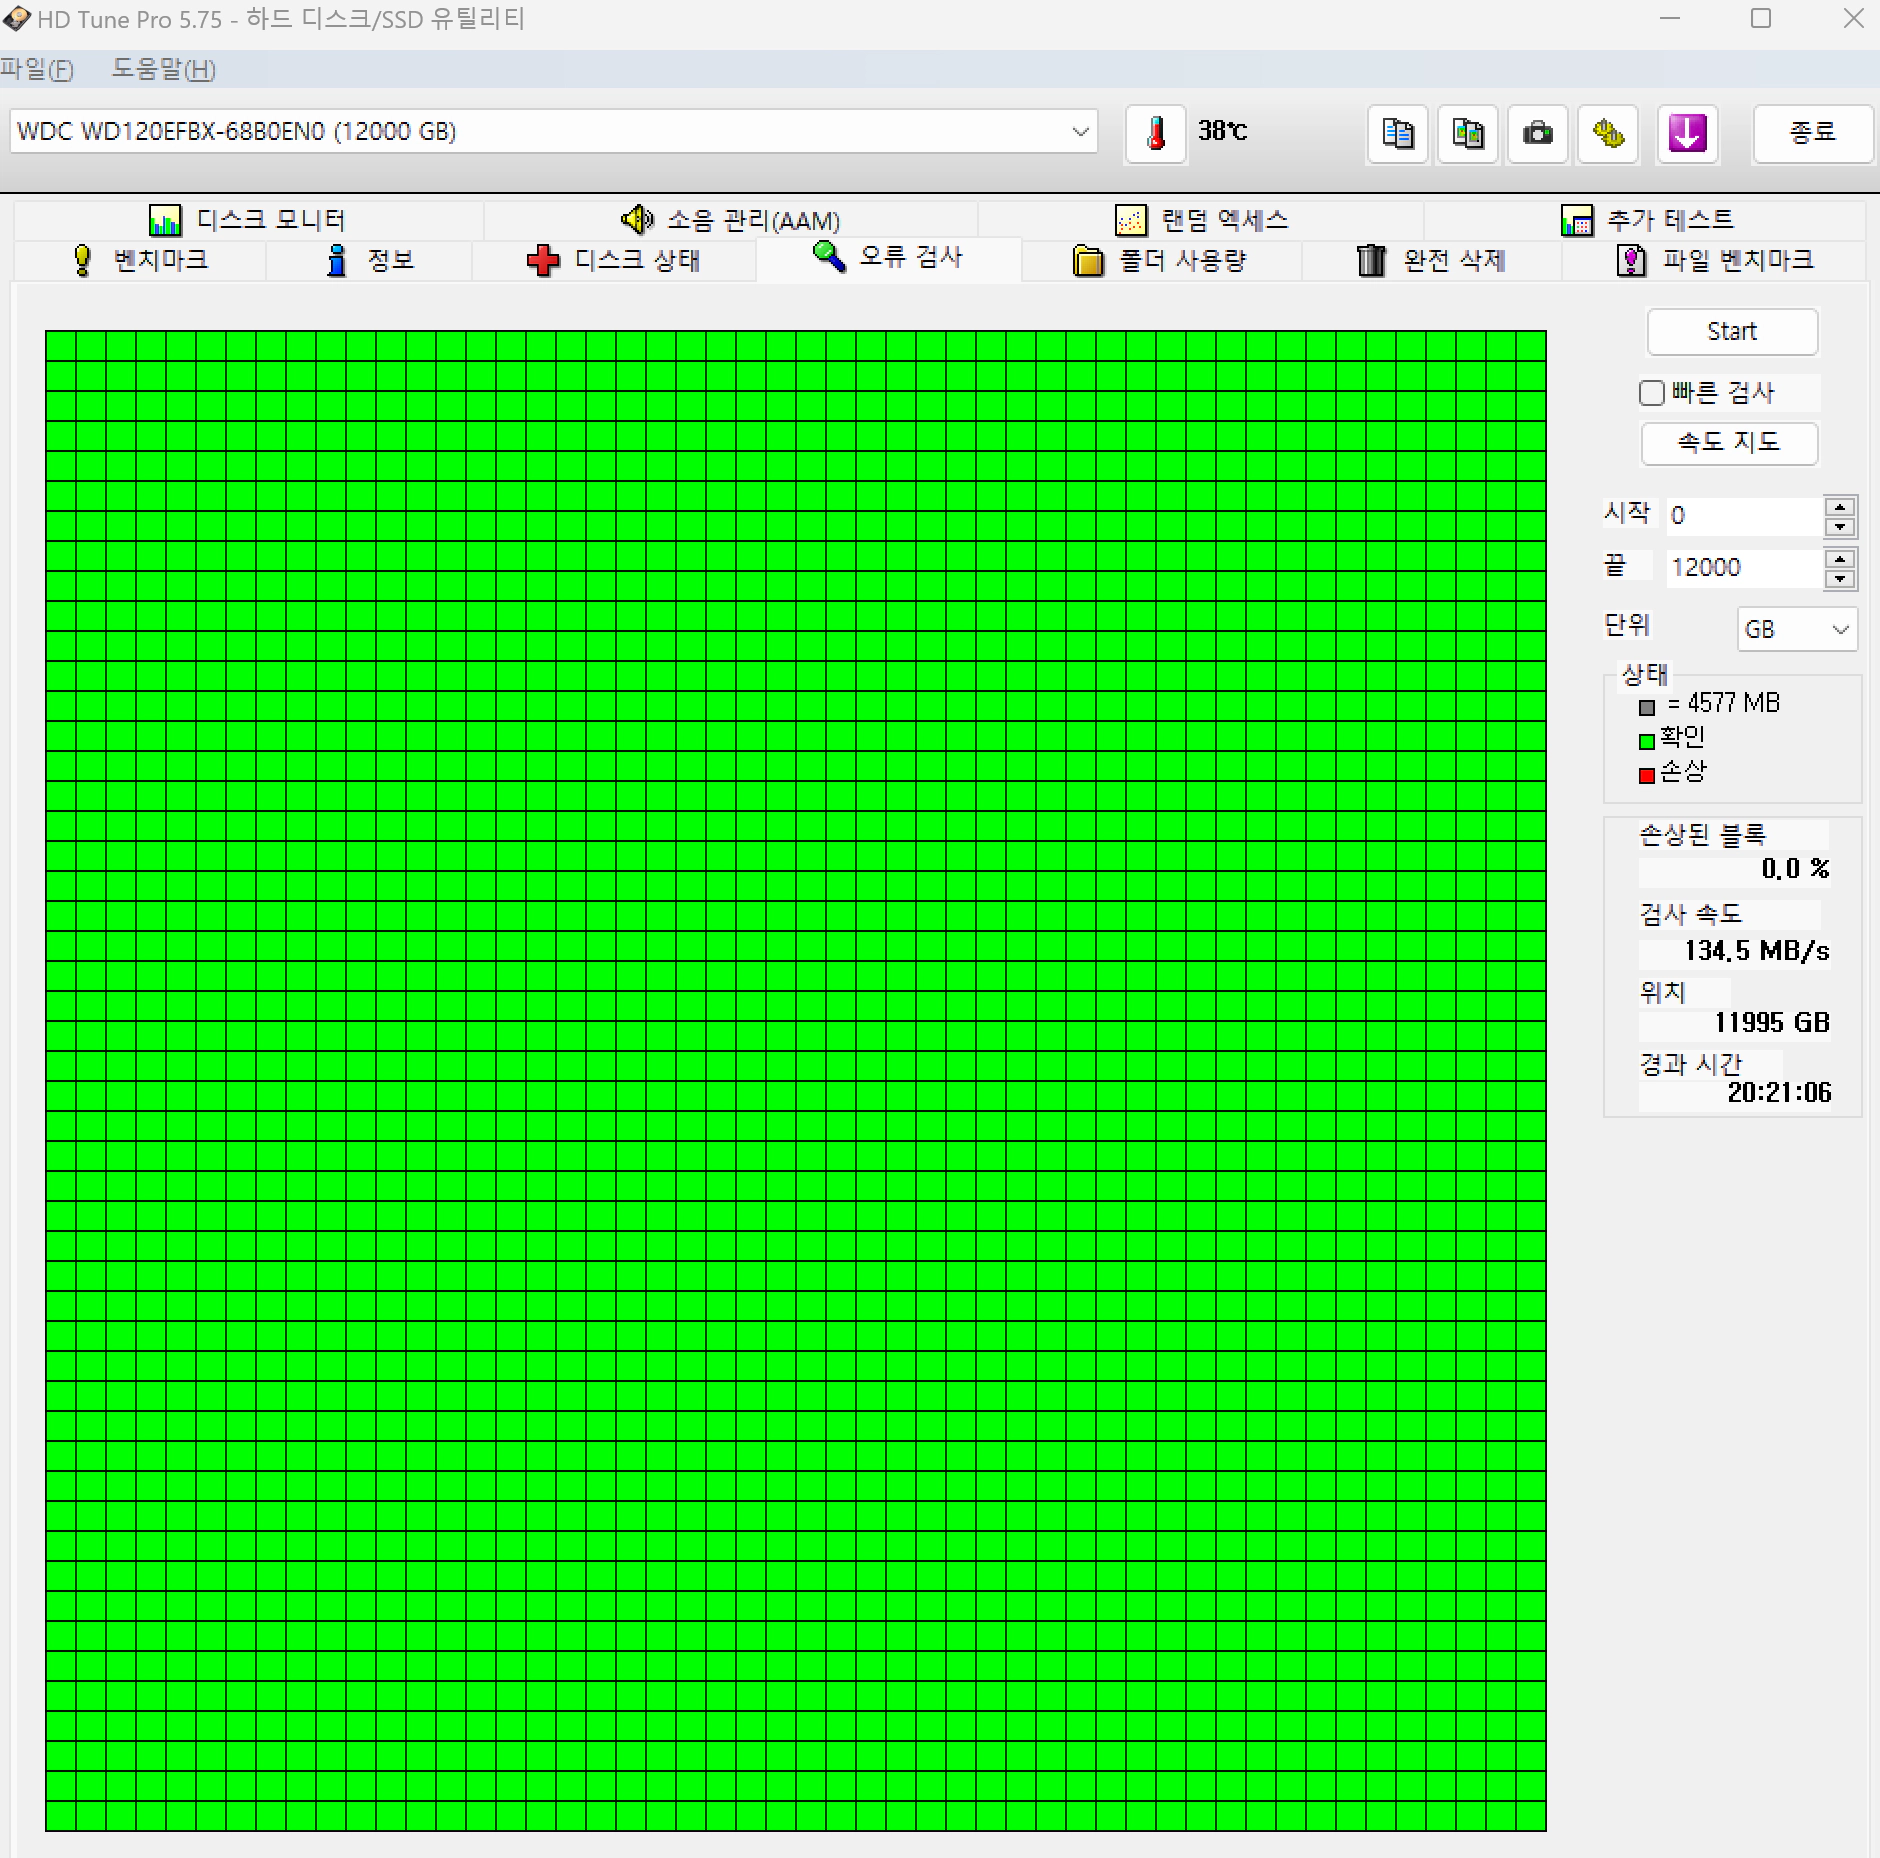
Task: Open the 벤치마크 tab
Action: [140, 260]
